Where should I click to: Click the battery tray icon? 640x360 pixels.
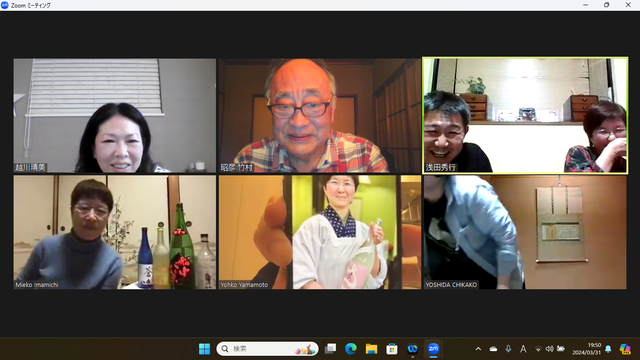(561, 349)
